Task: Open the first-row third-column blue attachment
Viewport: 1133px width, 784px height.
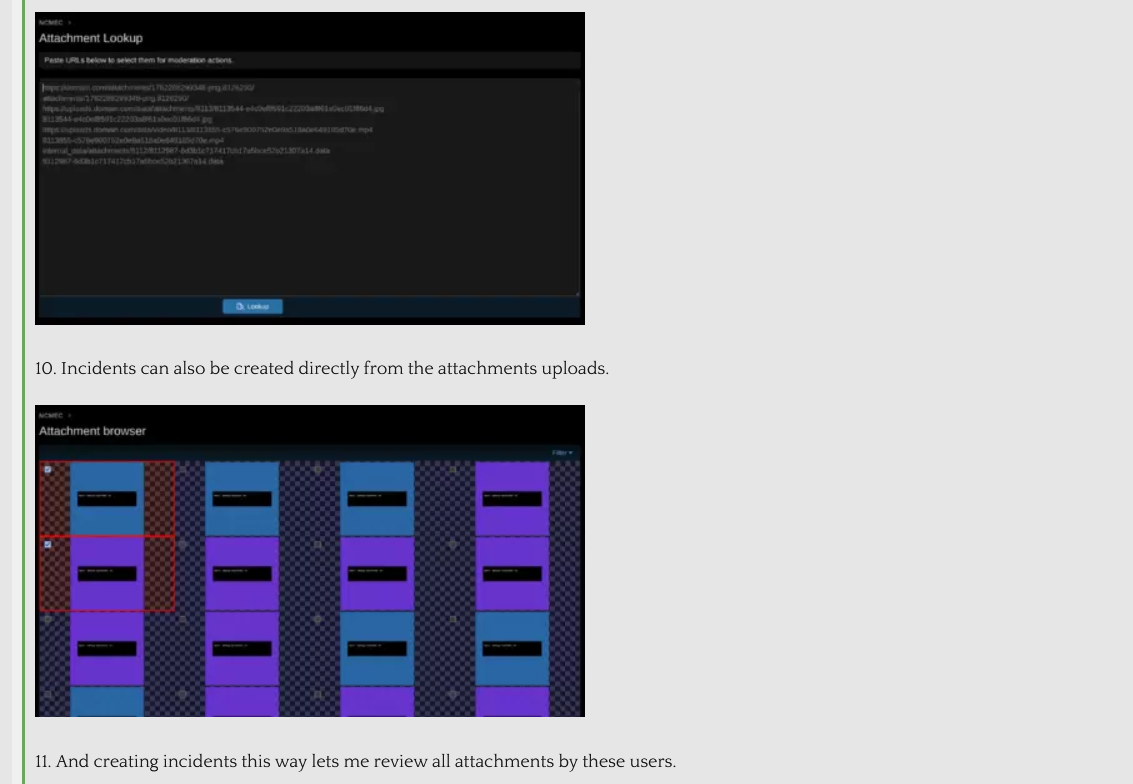Action: [377, 498]
